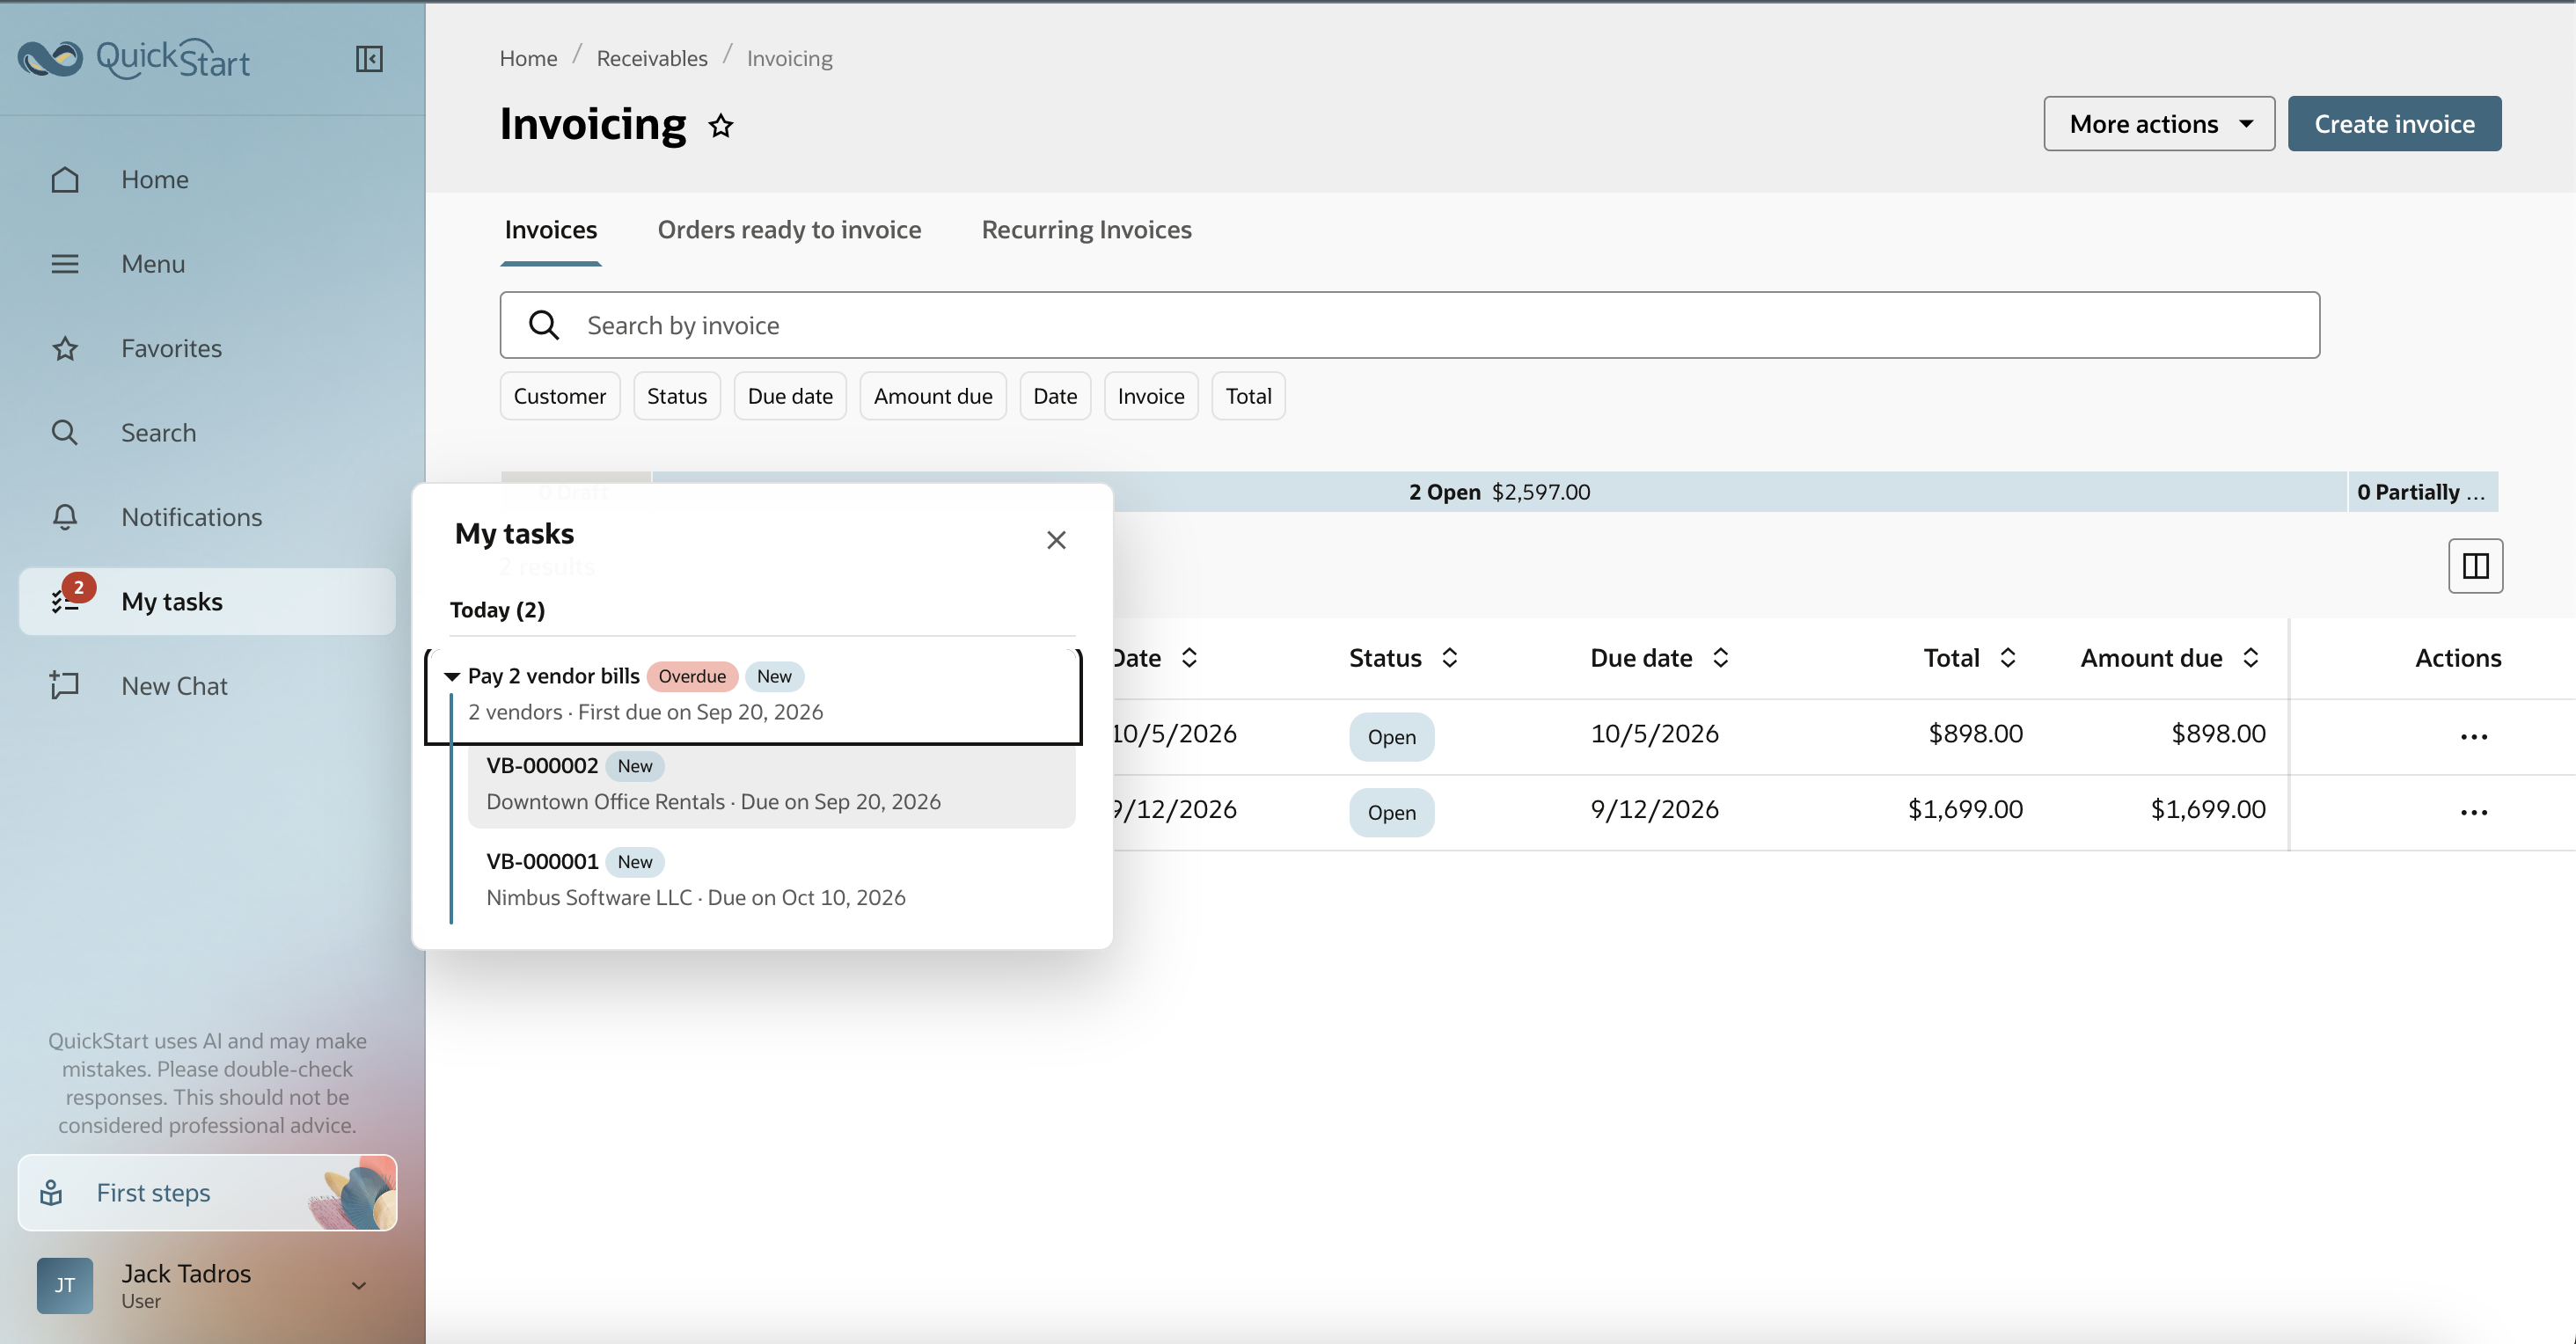Sort by Total column arrows
The width and height of the screenshot is (2576, 1344).
point(2007,658)
